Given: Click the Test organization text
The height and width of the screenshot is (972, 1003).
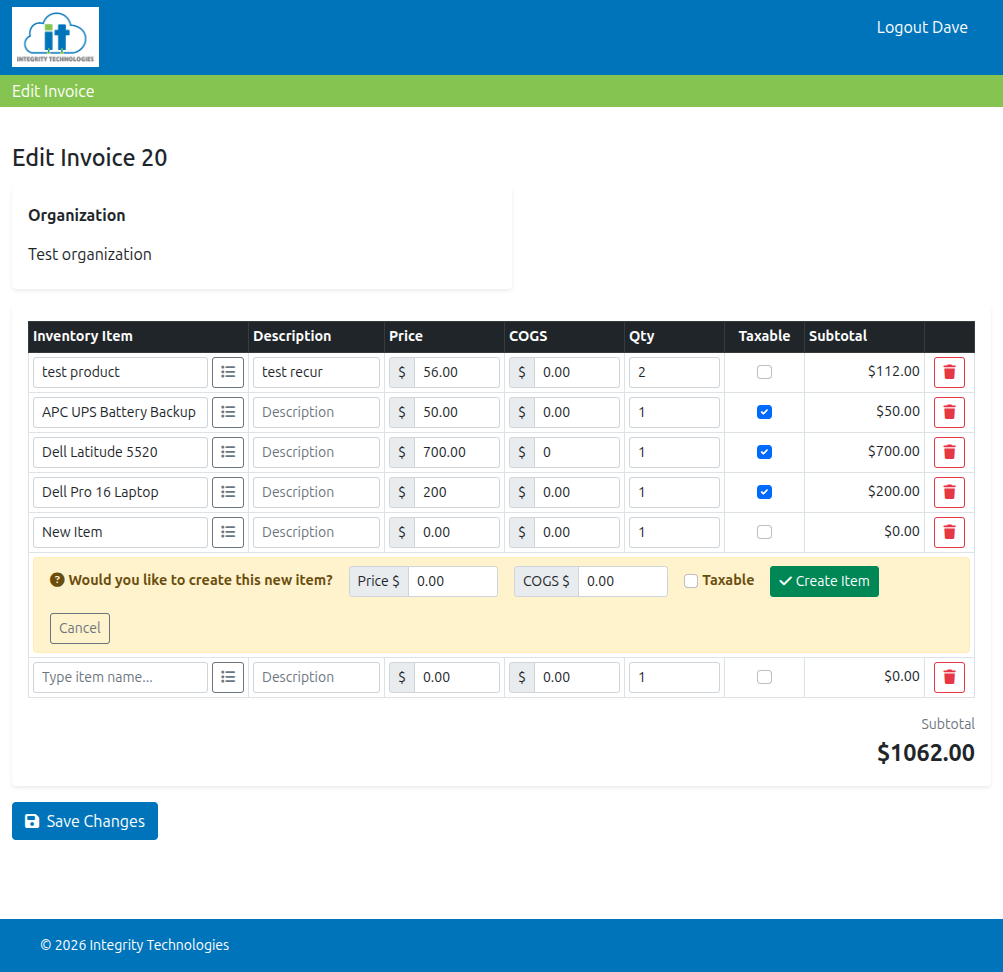Looking at the screenshot, I should click(x=90, y=254).
